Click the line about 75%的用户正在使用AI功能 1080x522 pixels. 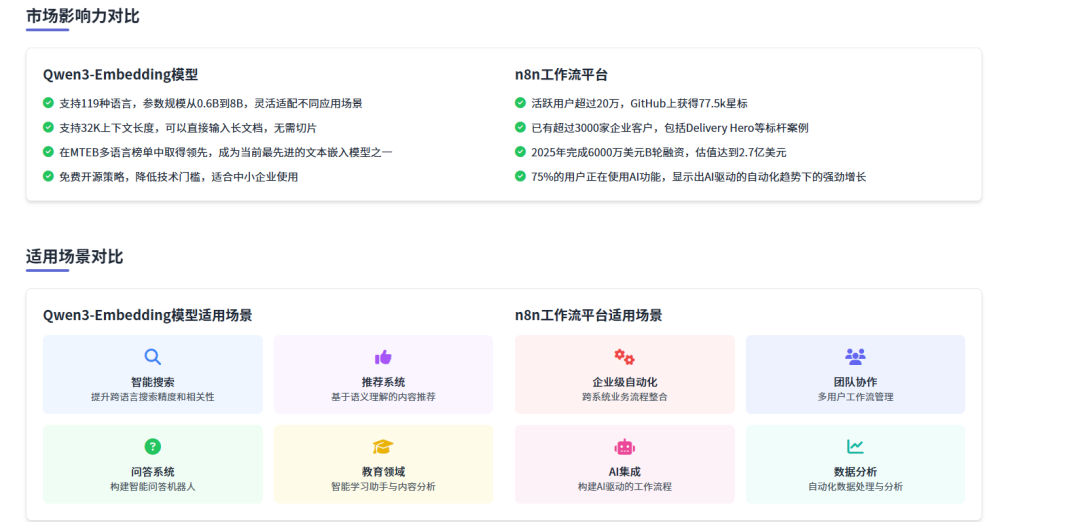698,177
